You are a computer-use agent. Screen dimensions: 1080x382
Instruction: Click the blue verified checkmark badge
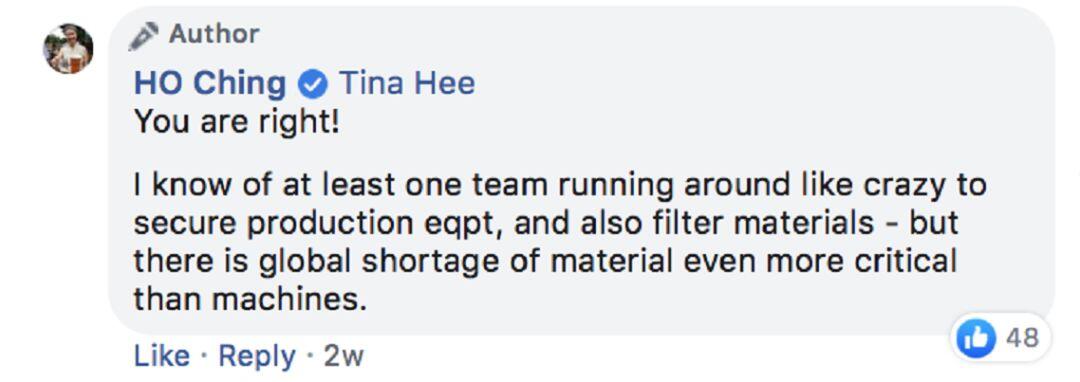[x=311, y=85]
